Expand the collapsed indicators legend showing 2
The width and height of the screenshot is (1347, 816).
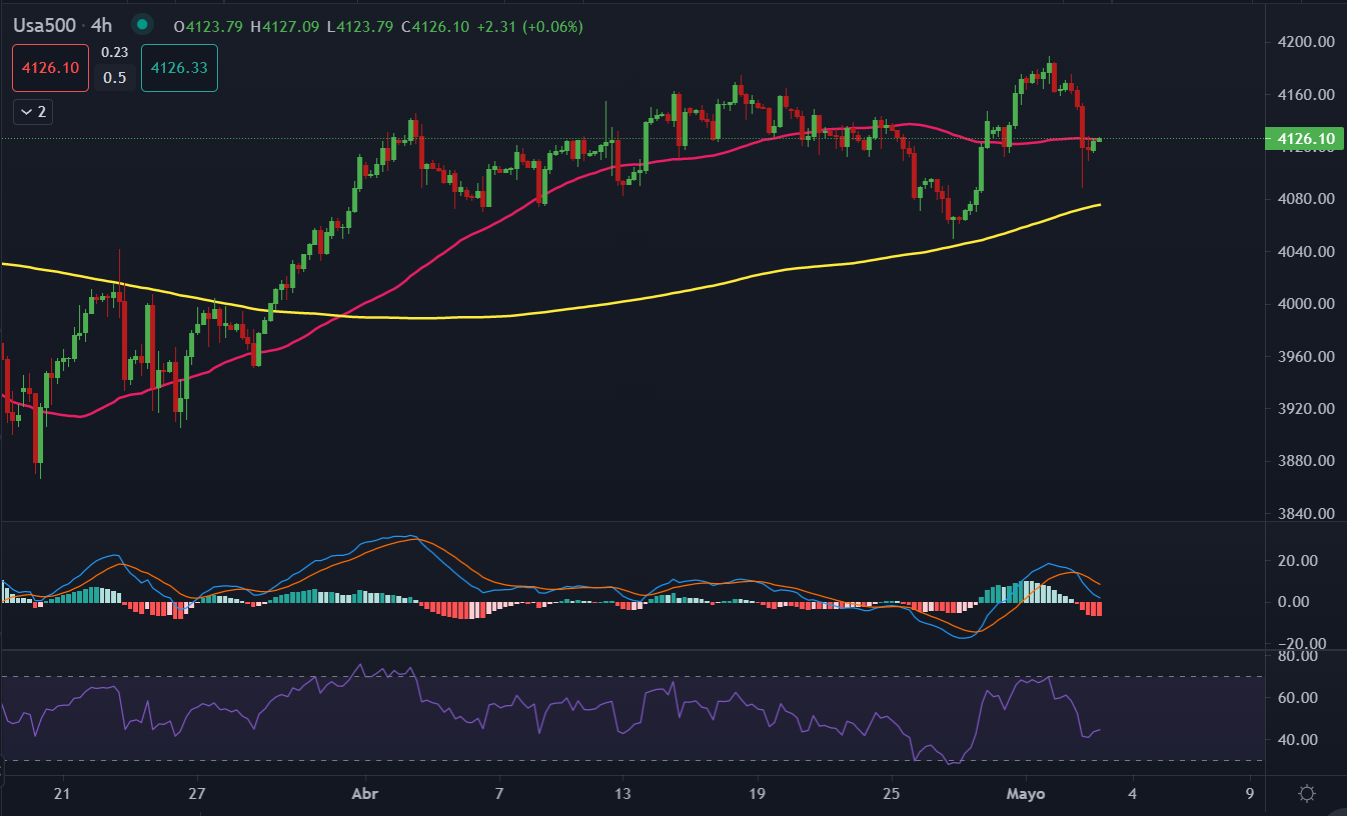point(33,112)
